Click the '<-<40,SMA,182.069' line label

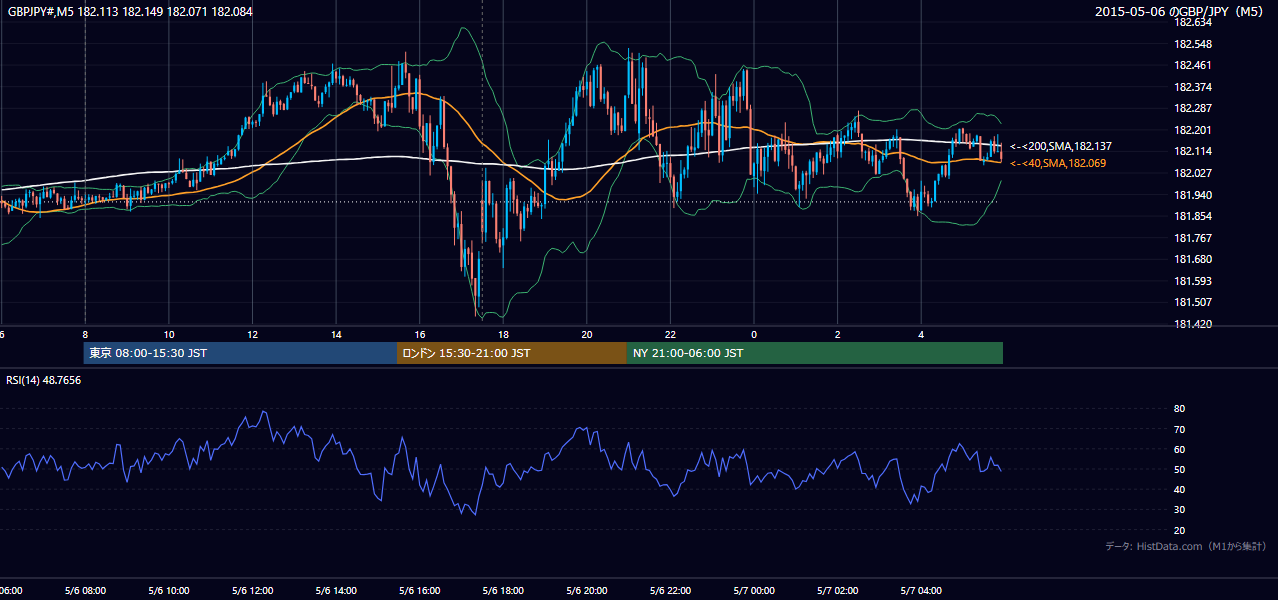(x=1058, y=163)
